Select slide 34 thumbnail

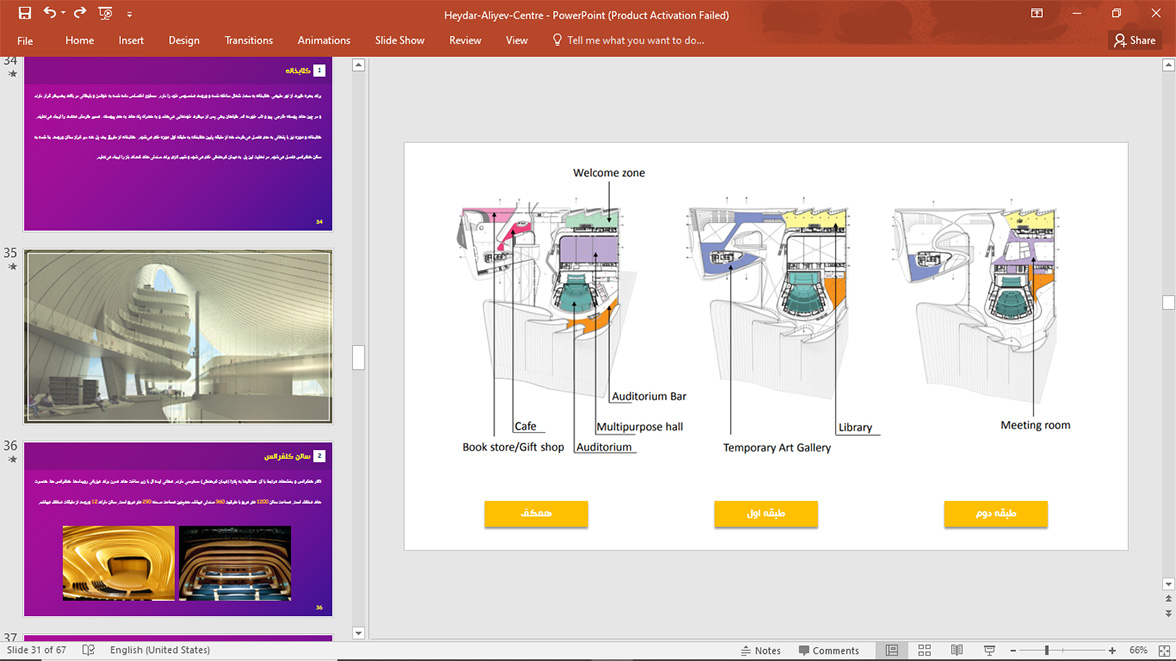click(178, 144)
